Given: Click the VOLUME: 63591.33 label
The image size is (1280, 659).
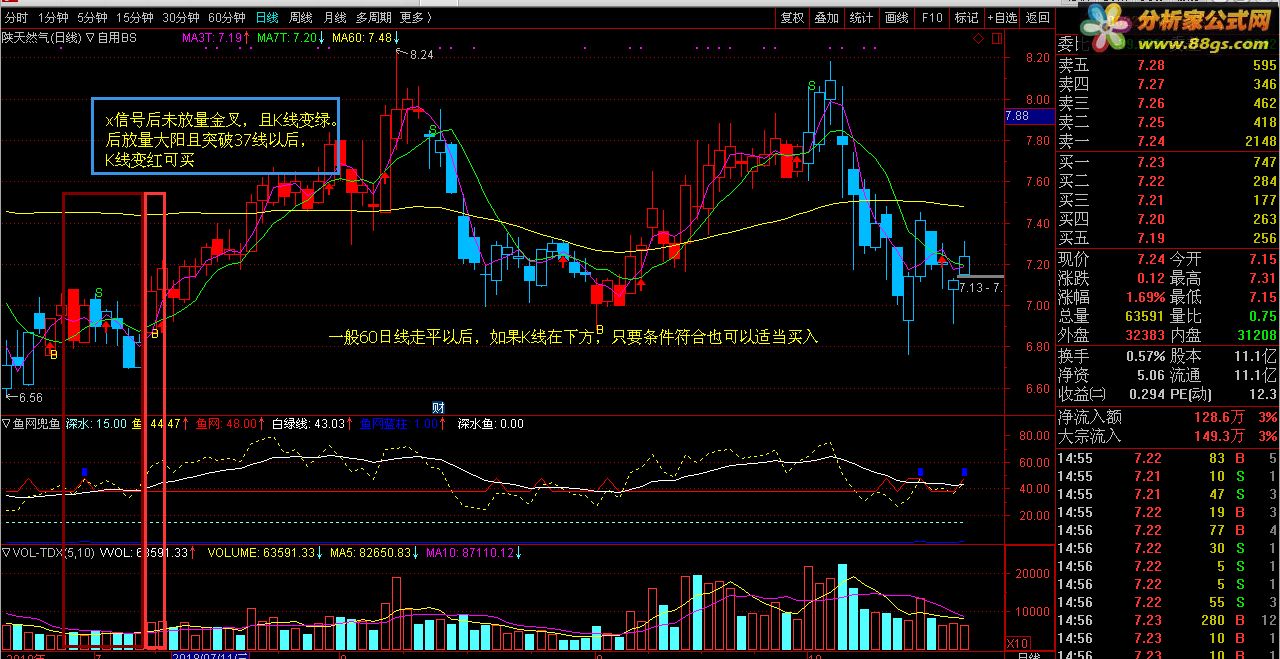Looking at the screenshot, I should (260, 552).
